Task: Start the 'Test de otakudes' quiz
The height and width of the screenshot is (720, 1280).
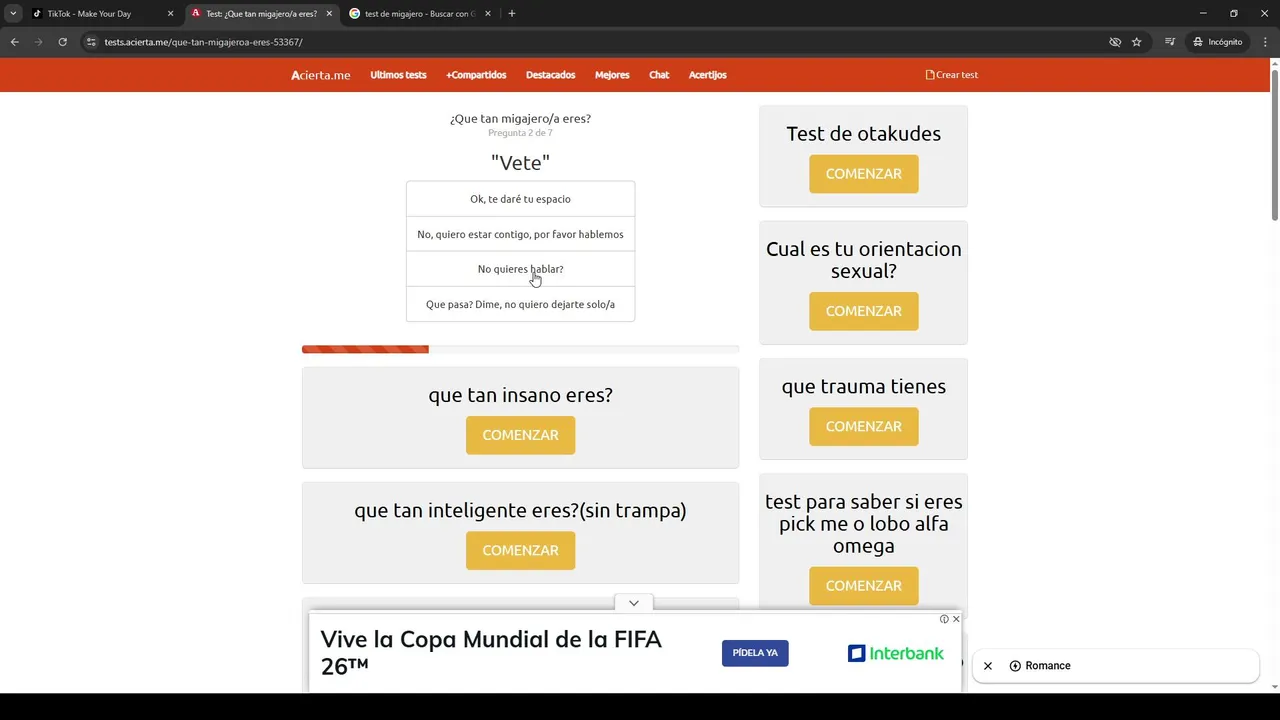Action: tap(863, 174)
